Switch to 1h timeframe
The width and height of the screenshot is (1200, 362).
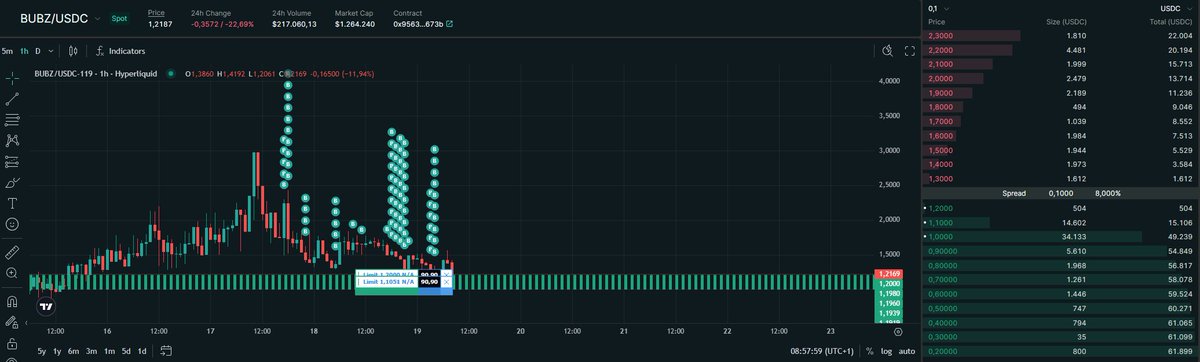pos(24,50)
